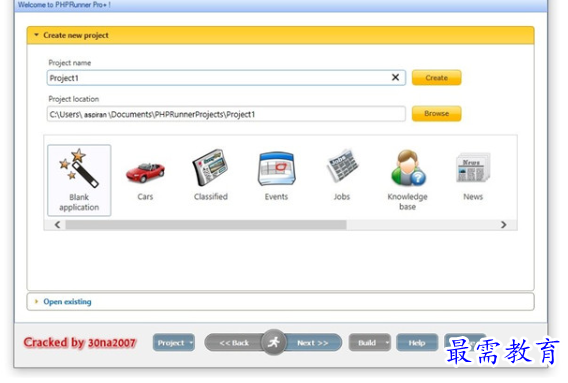Screen dimensions: 568x383
Task: Select the Events calendar template
Action: (x=276, y=169)
